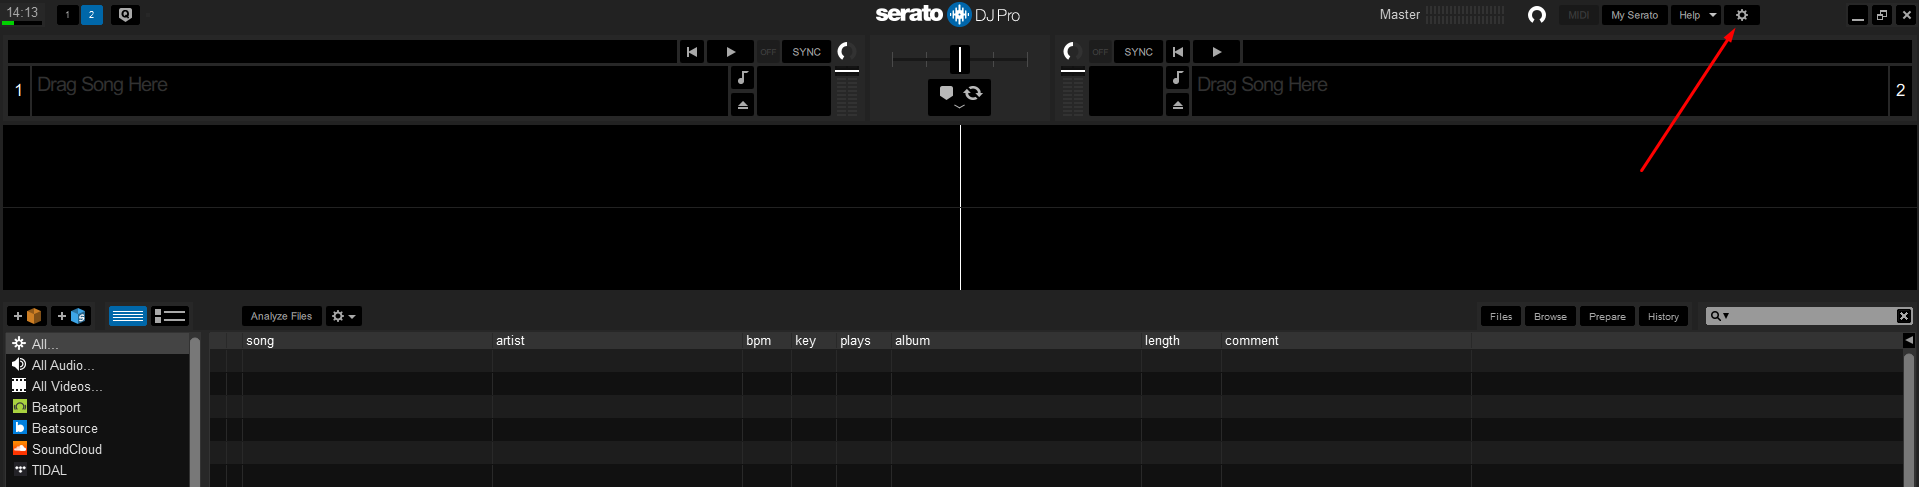Viewport: 1919px width, 487px height.
Task: Click the quantize Q icon
Action: [125, 15]
